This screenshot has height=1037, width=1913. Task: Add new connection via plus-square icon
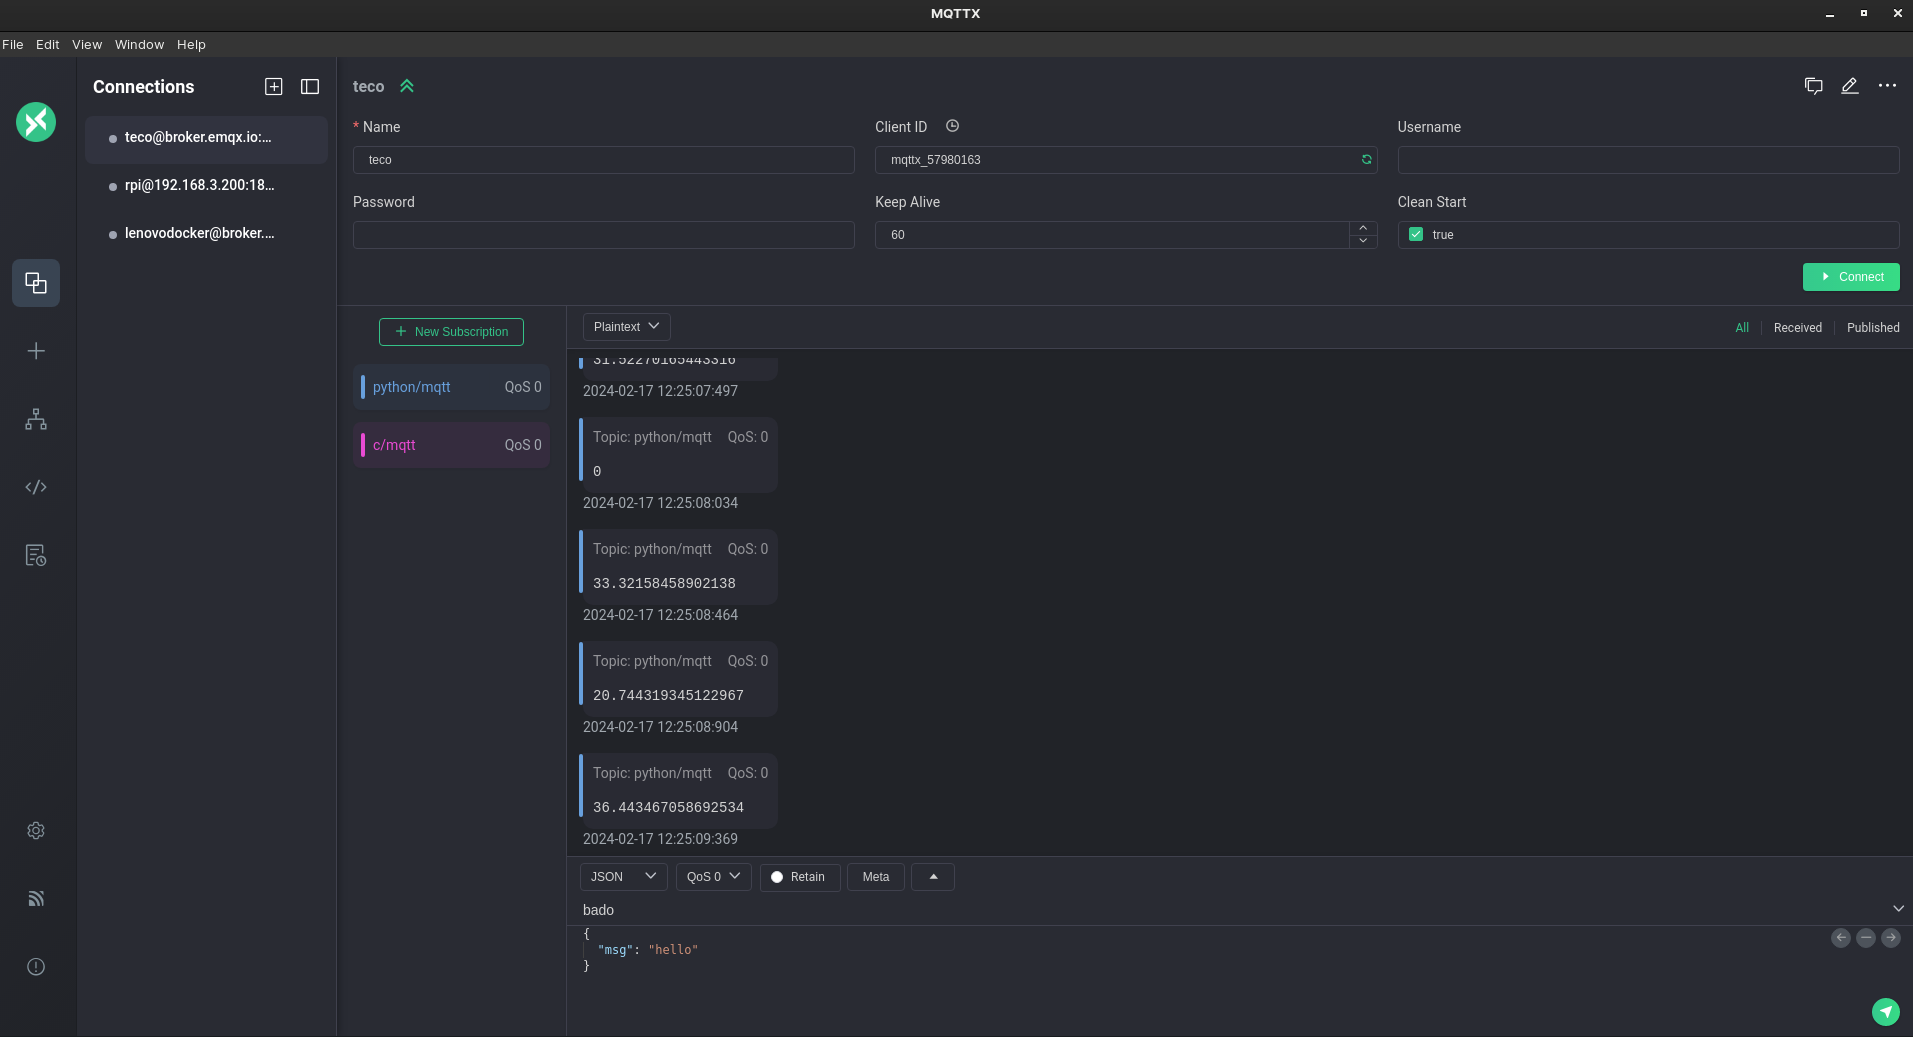273,87
